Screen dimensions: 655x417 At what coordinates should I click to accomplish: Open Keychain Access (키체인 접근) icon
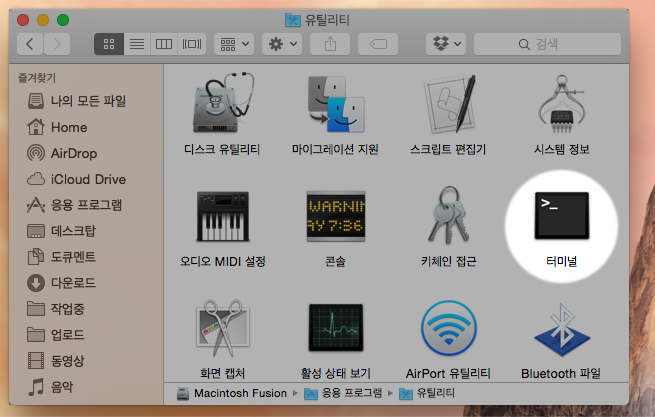click(448, 215)
